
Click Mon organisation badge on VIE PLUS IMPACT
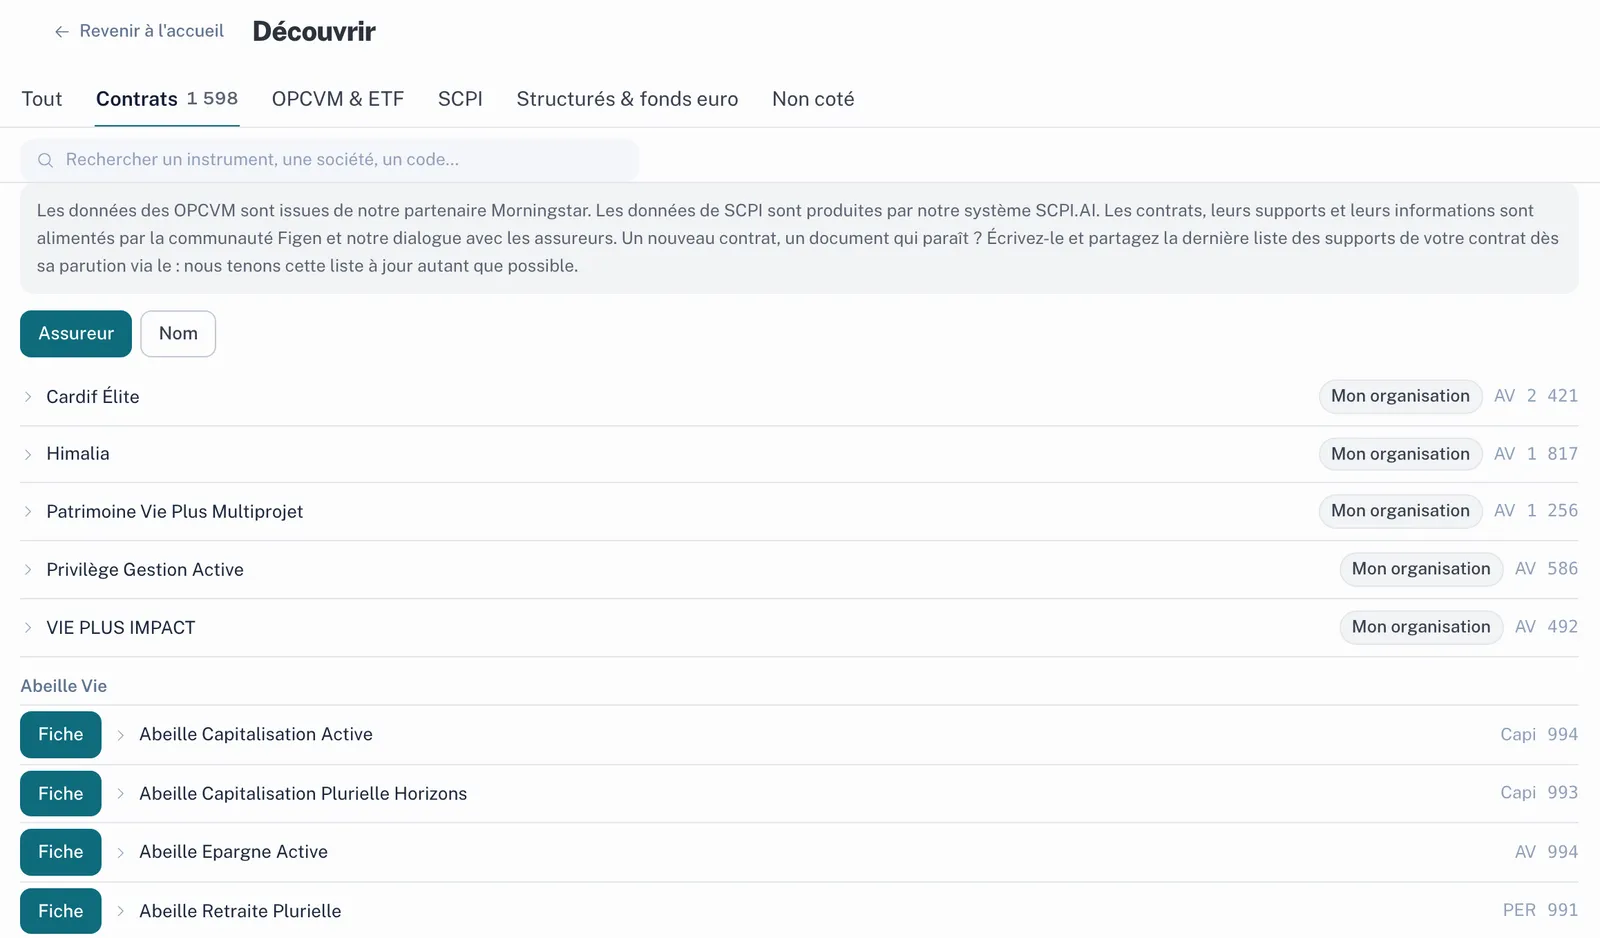point(1421,627)
